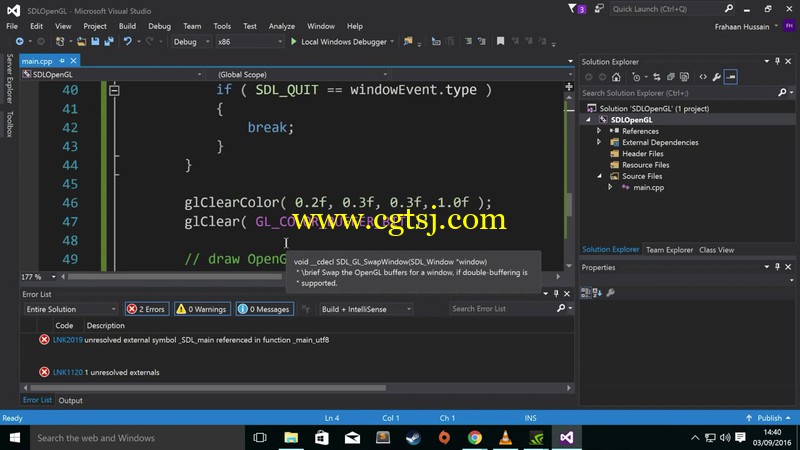Switch to the Output tab
800x450 pixels.
pyautogui.click(x=70, y=401)
